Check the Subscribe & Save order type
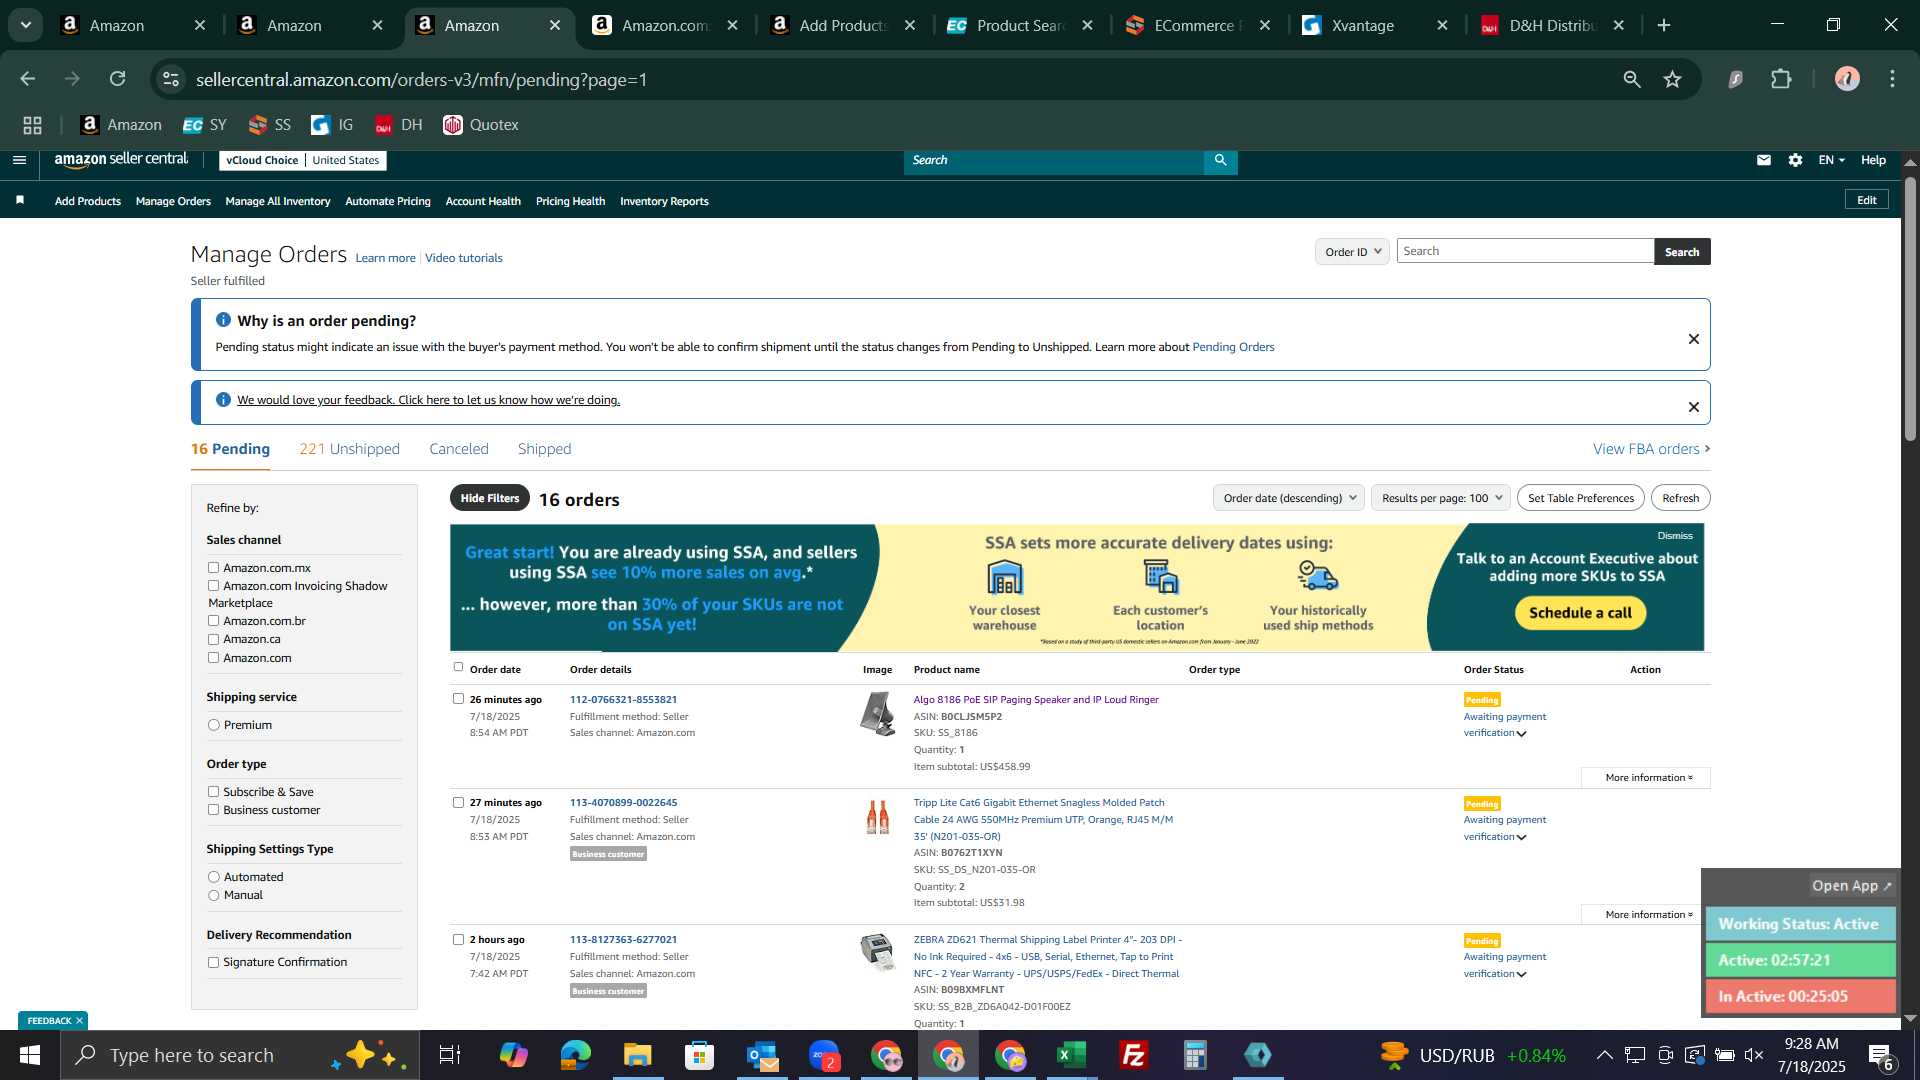This screenshot has height=1080, width=1920. [213, 792]
